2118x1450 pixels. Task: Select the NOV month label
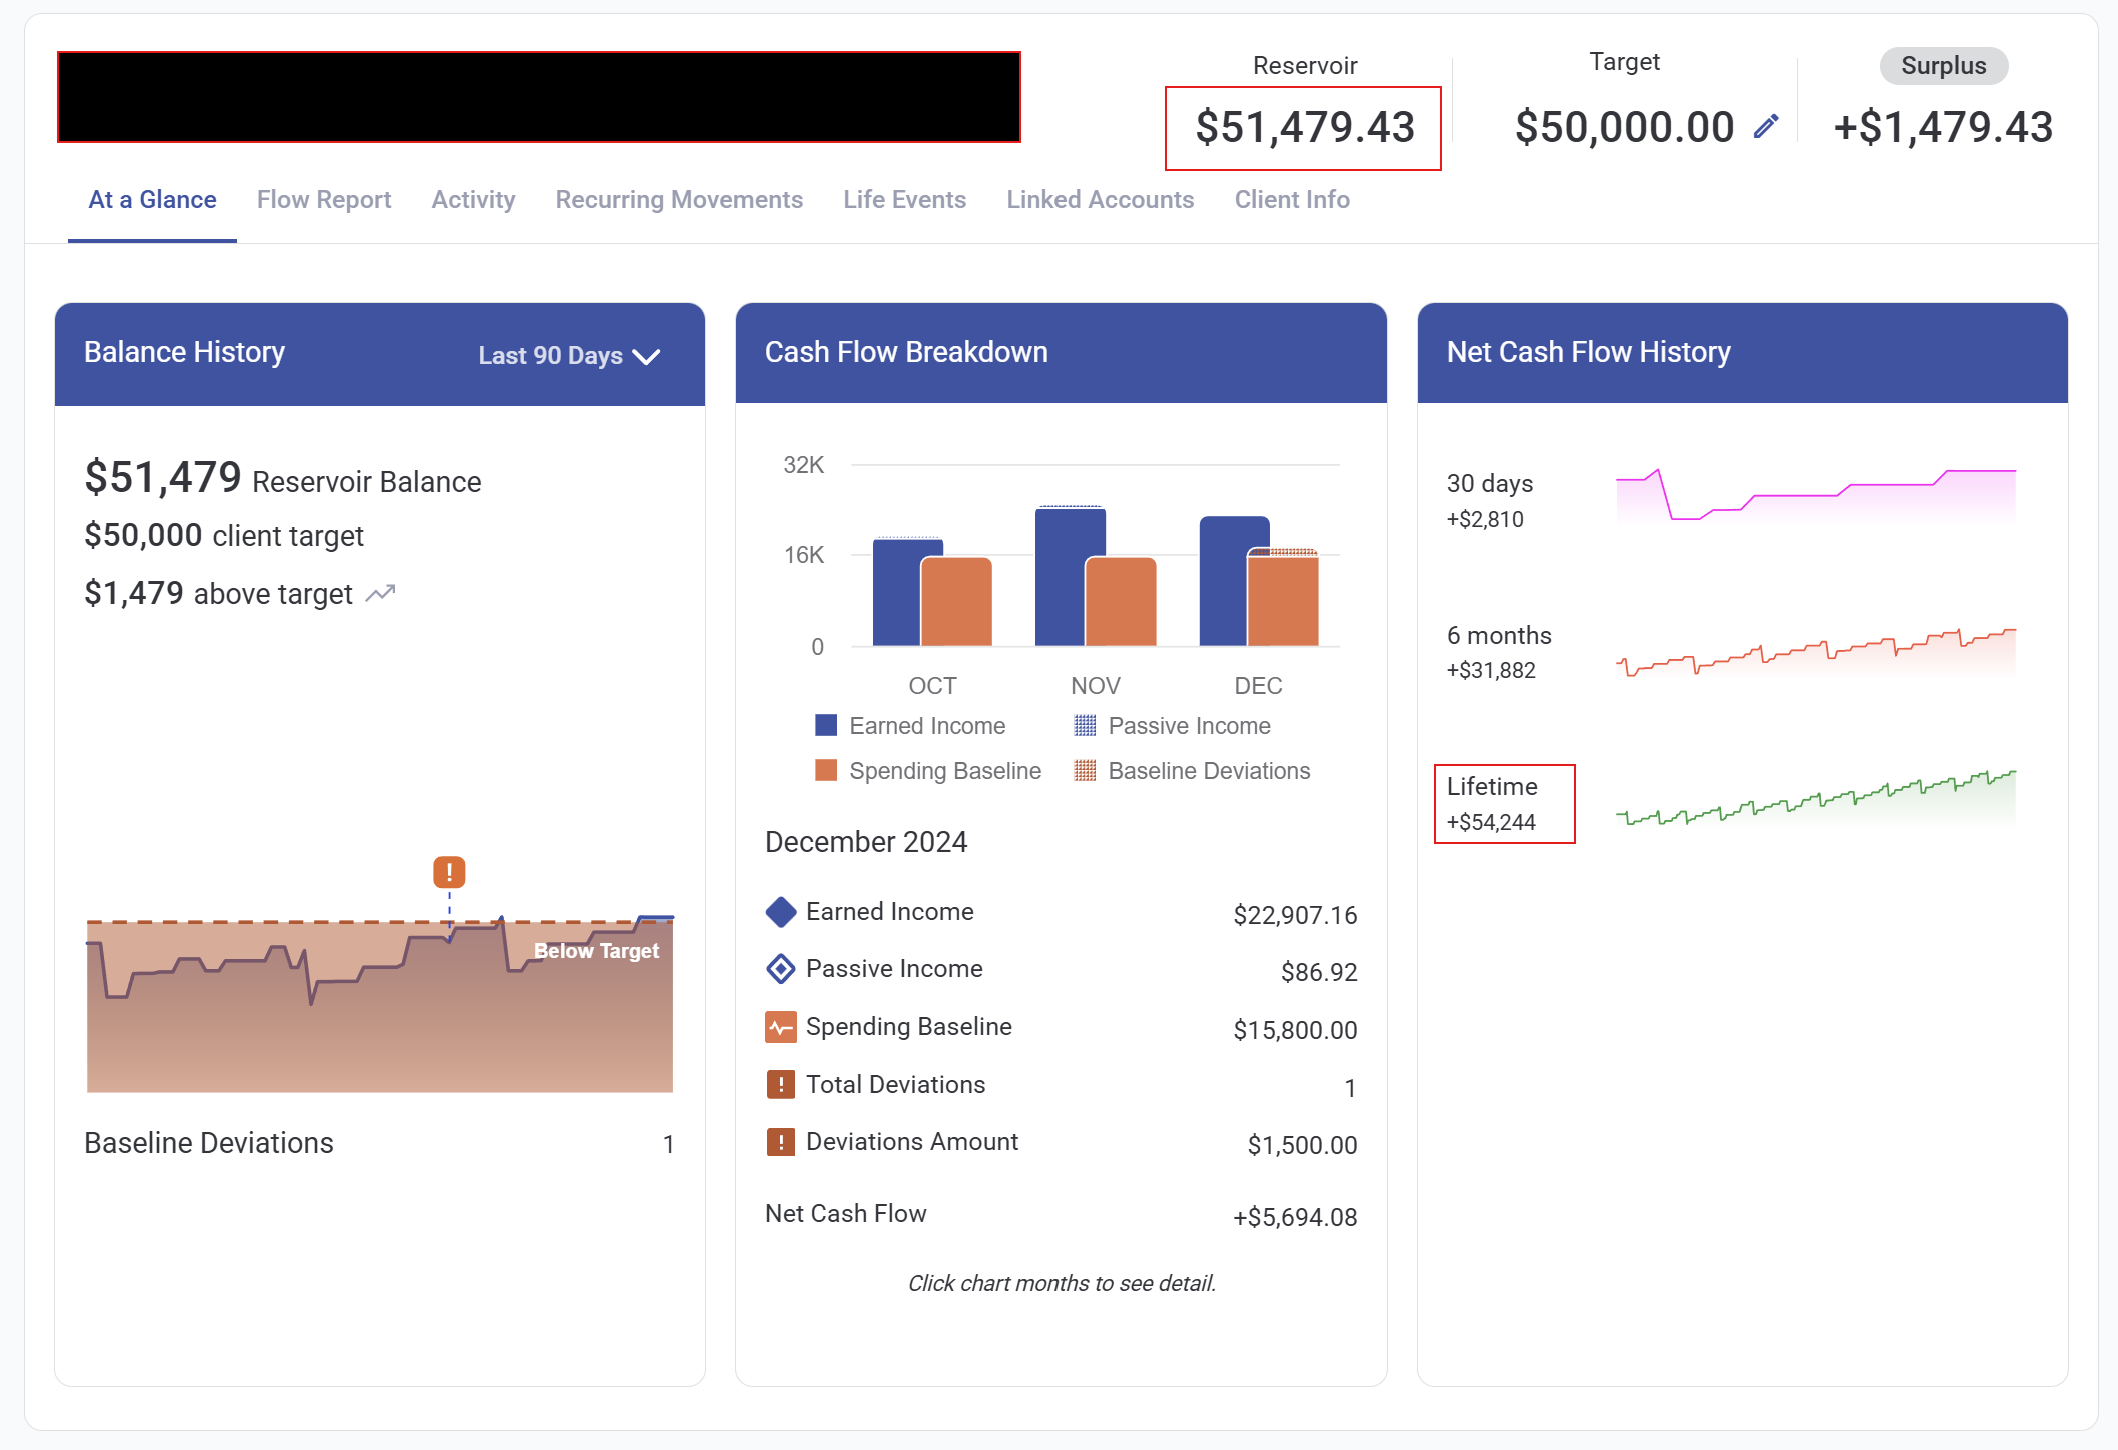[x=1095, y=685]
